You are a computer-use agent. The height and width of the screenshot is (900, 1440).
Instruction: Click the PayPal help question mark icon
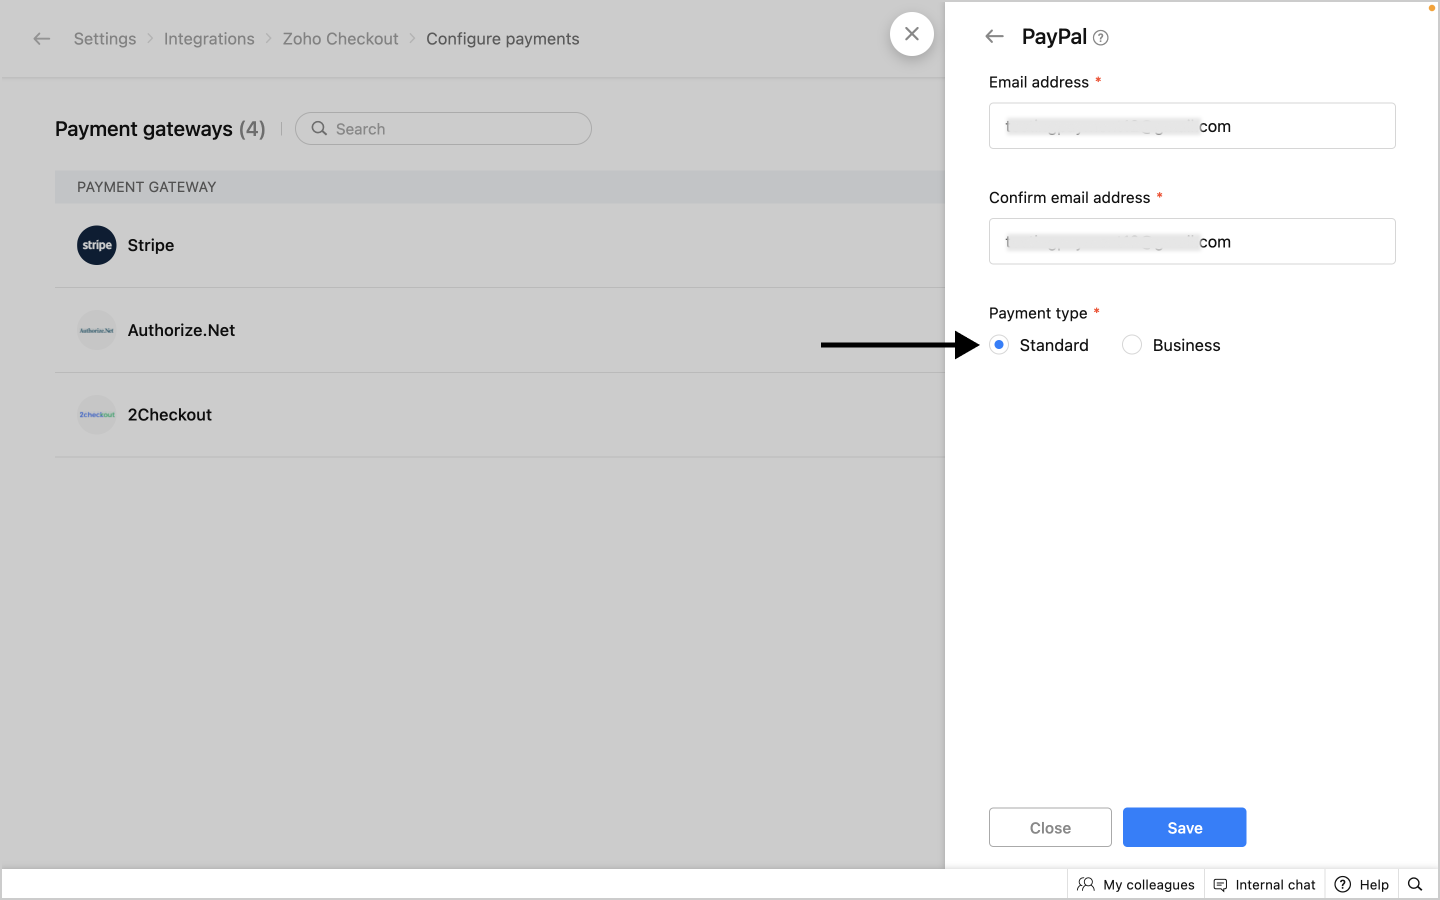[x=1101, y=38]
